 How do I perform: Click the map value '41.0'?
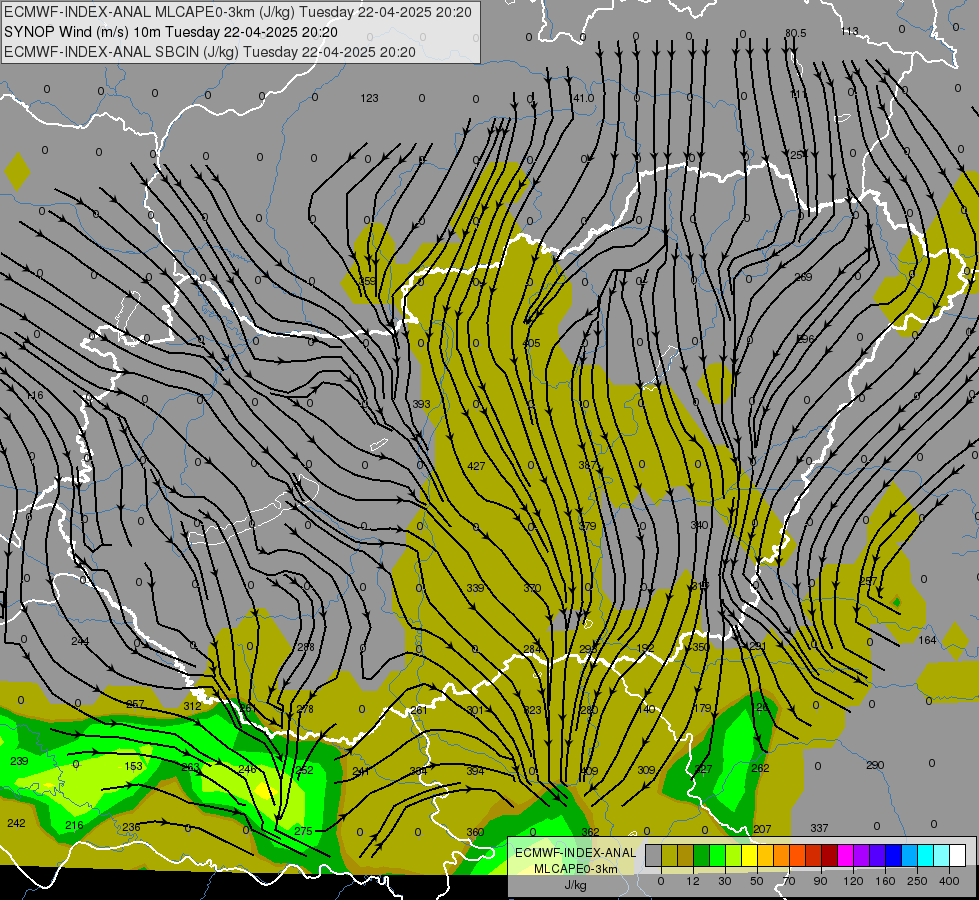tap(583, 98)
